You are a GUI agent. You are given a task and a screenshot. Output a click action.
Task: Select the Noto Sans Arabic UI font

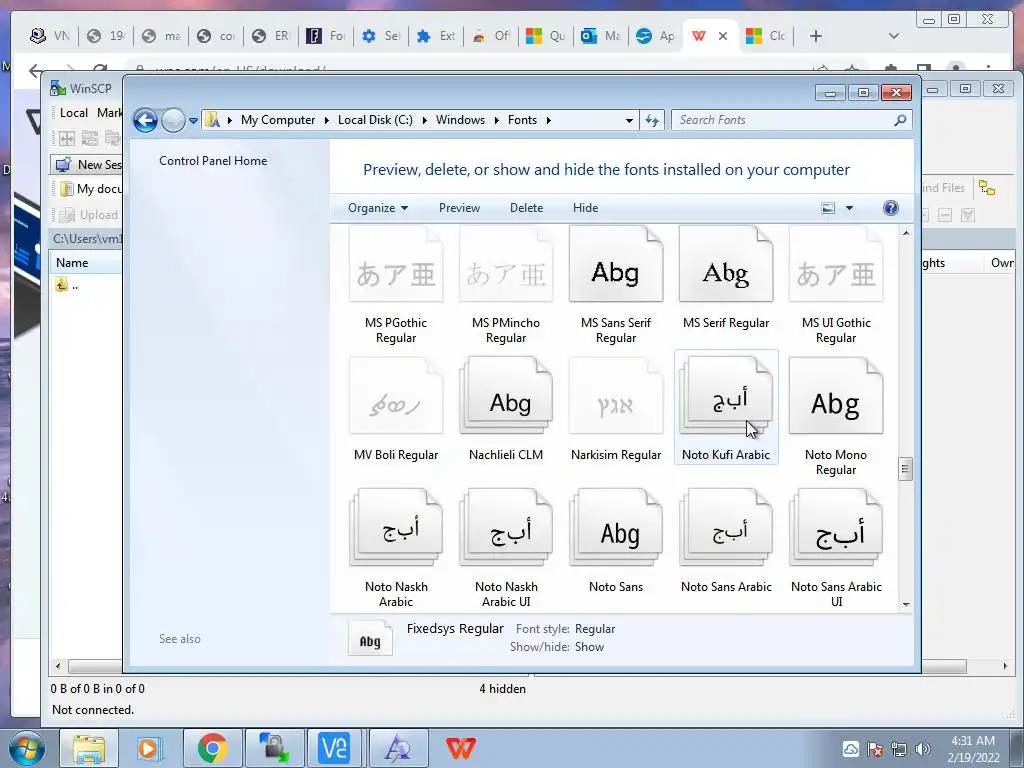(x=836, y=528)
